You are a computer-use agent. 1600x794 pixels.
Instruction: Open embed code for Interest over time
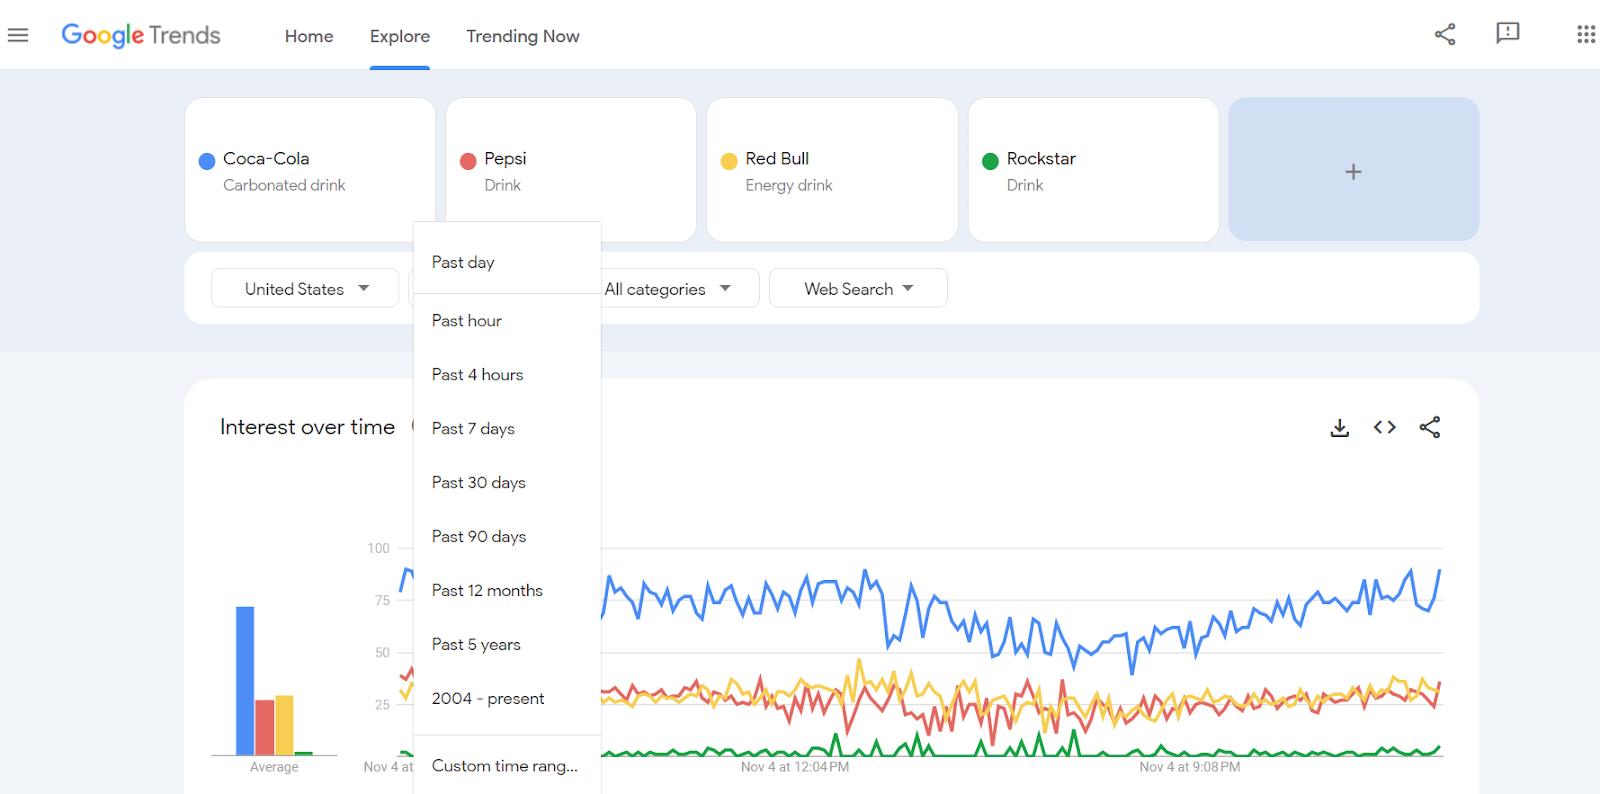1385,427
